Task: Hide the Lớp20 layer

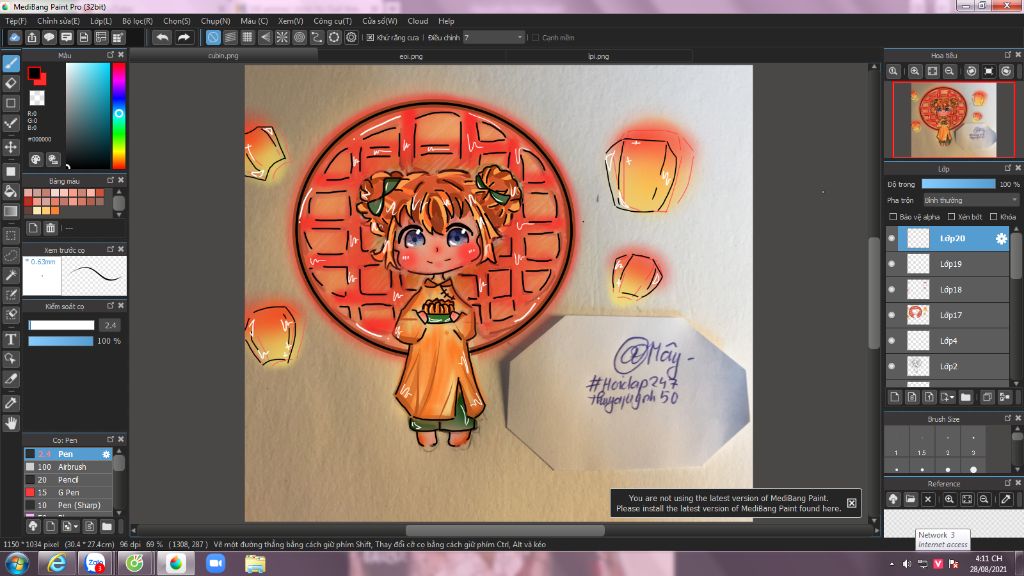Action: (x=892, y=238)
